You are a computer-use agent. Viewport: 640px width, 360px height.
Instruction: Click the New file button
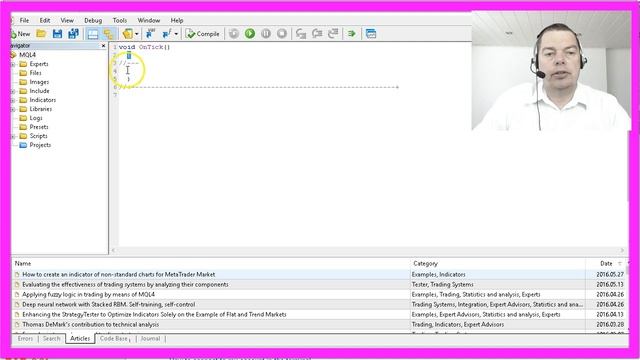[20, 34]
